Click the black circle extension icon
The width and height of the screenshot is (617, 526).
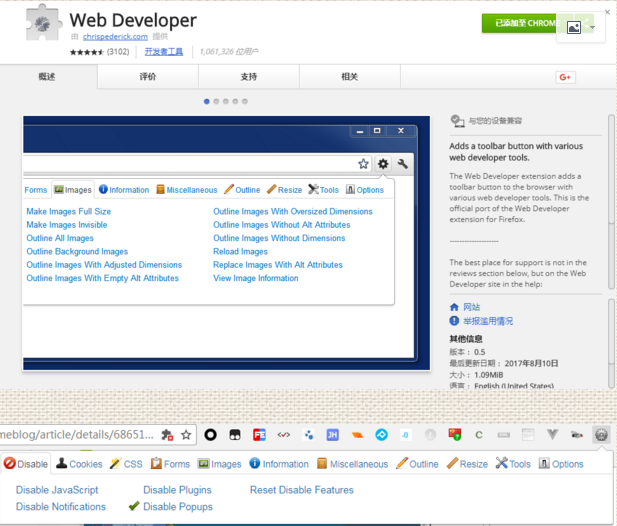pos(211,435)
